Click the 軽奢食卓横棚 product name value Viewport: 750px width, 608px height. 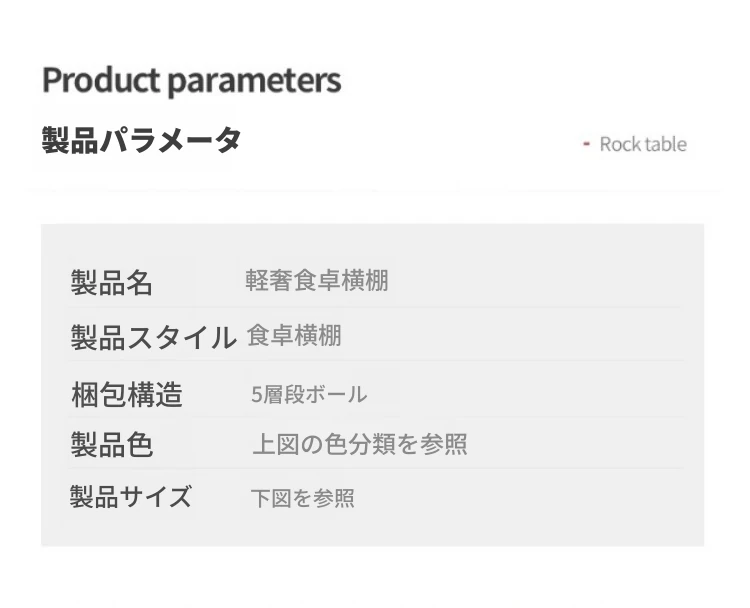pos(317,280)
